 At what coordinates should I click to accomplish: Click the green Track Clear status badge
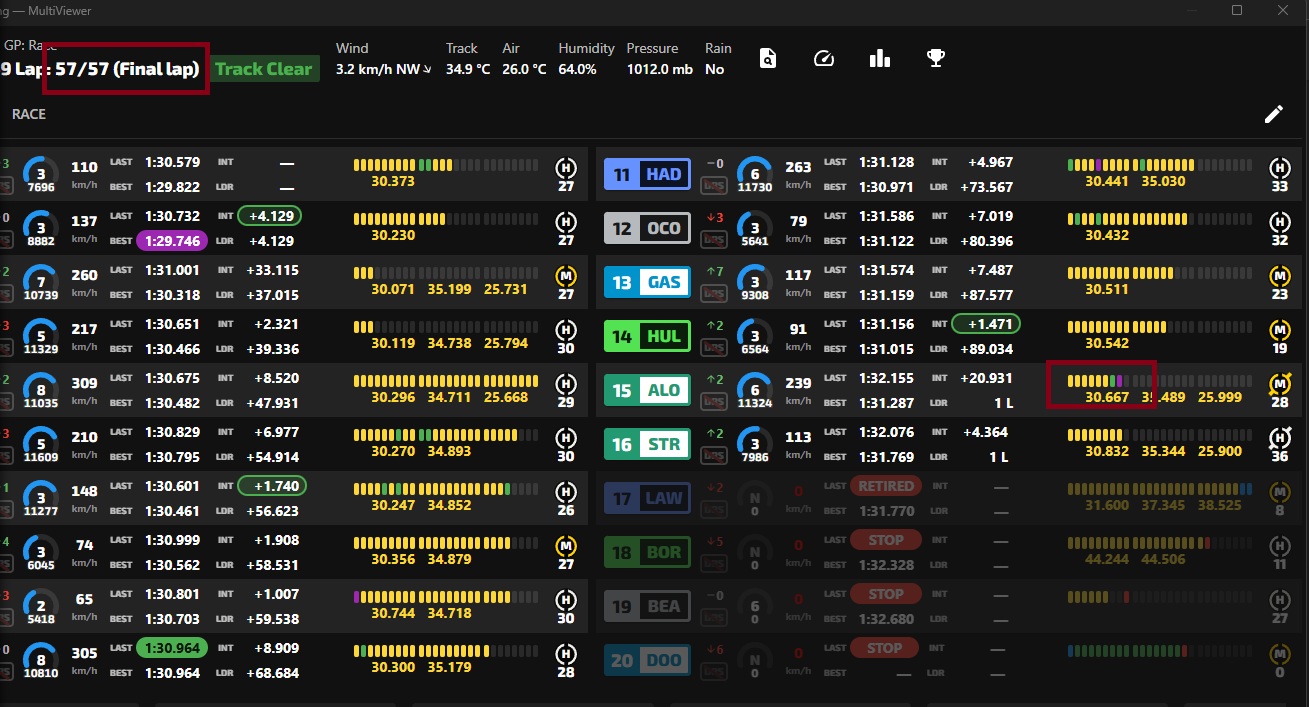click(264, 69)
